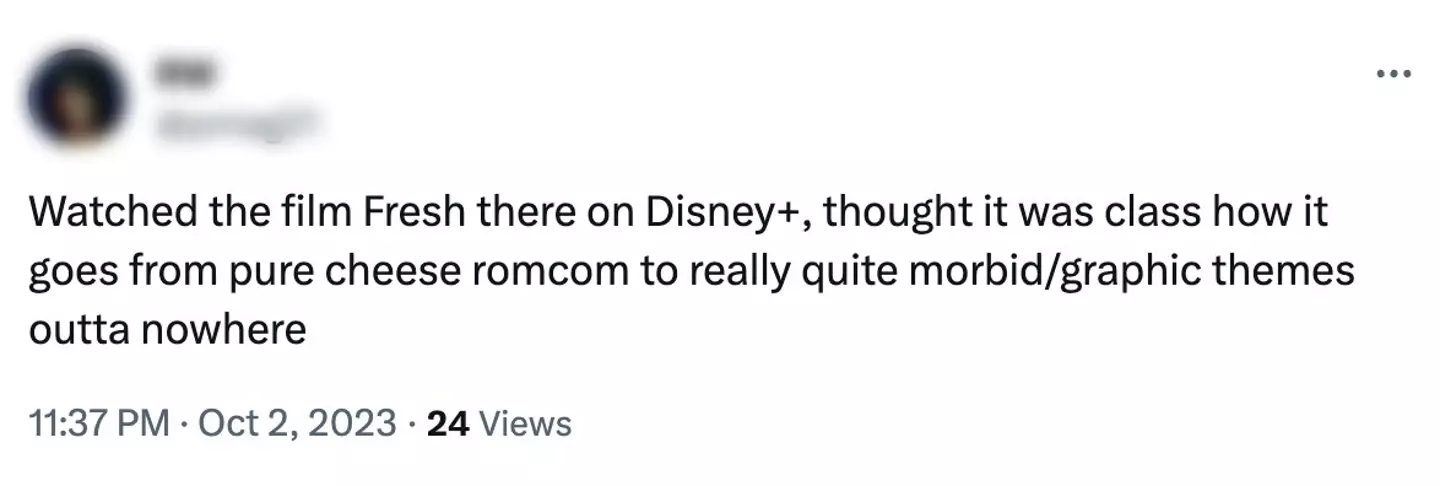Open the tweet's three-dot More menu
The height and width of the screenshot is (486, 1440).
[1392, 74]
